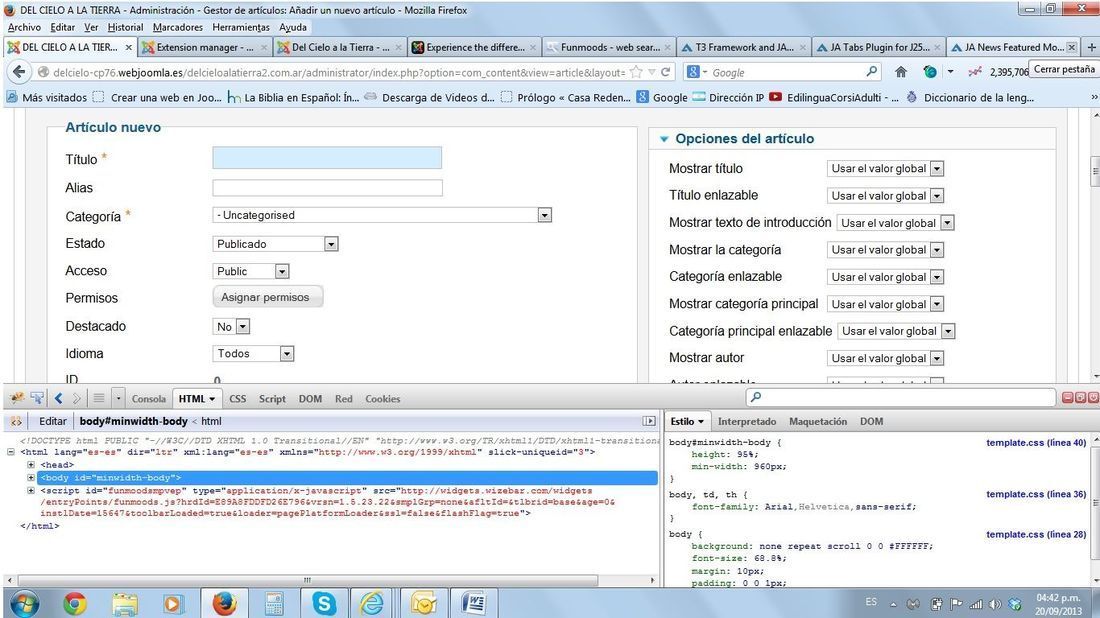The image size is (1100, 618).
Task: Open the Archivo menu
Action: (24, 27)
